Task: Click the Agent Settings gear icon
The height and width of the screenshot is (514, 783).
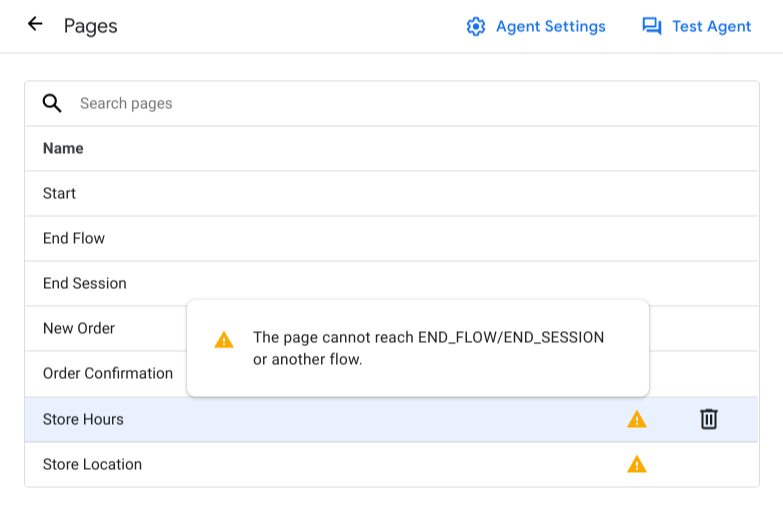Action: click(476, 27)
